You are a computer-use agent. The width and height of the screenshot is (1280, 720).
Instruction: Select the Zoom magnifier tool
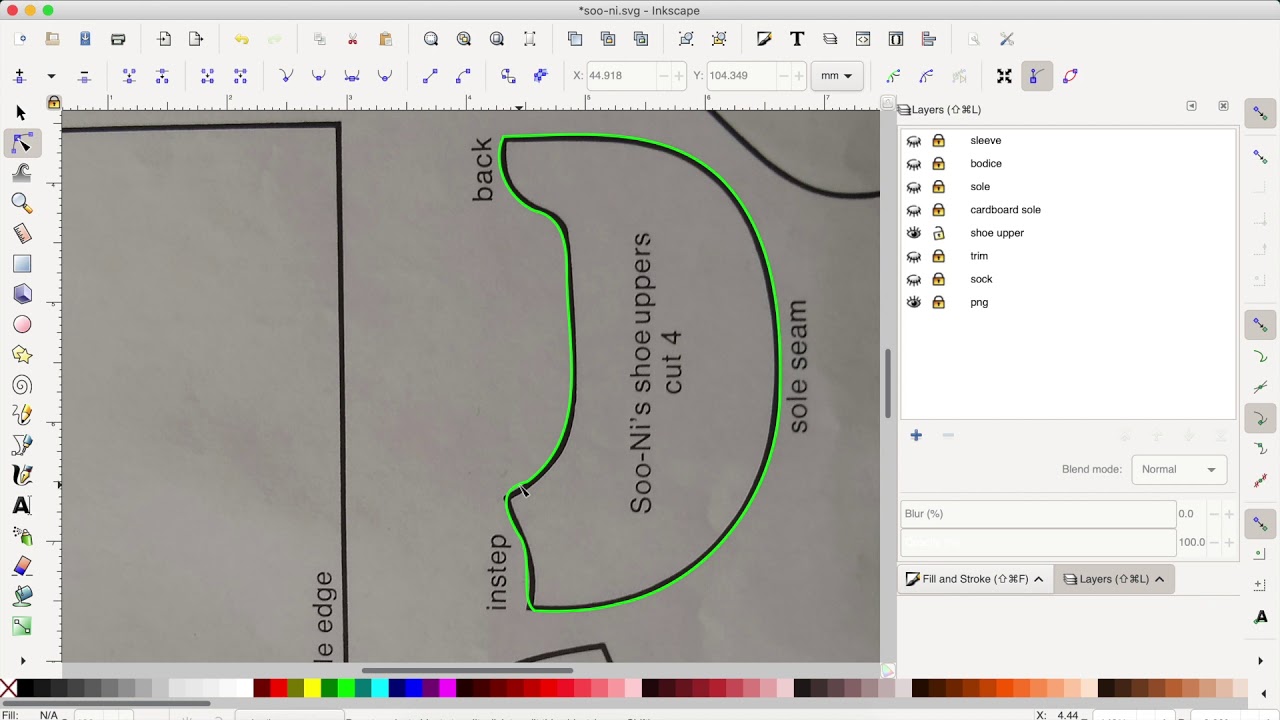[x=21, y=204]
